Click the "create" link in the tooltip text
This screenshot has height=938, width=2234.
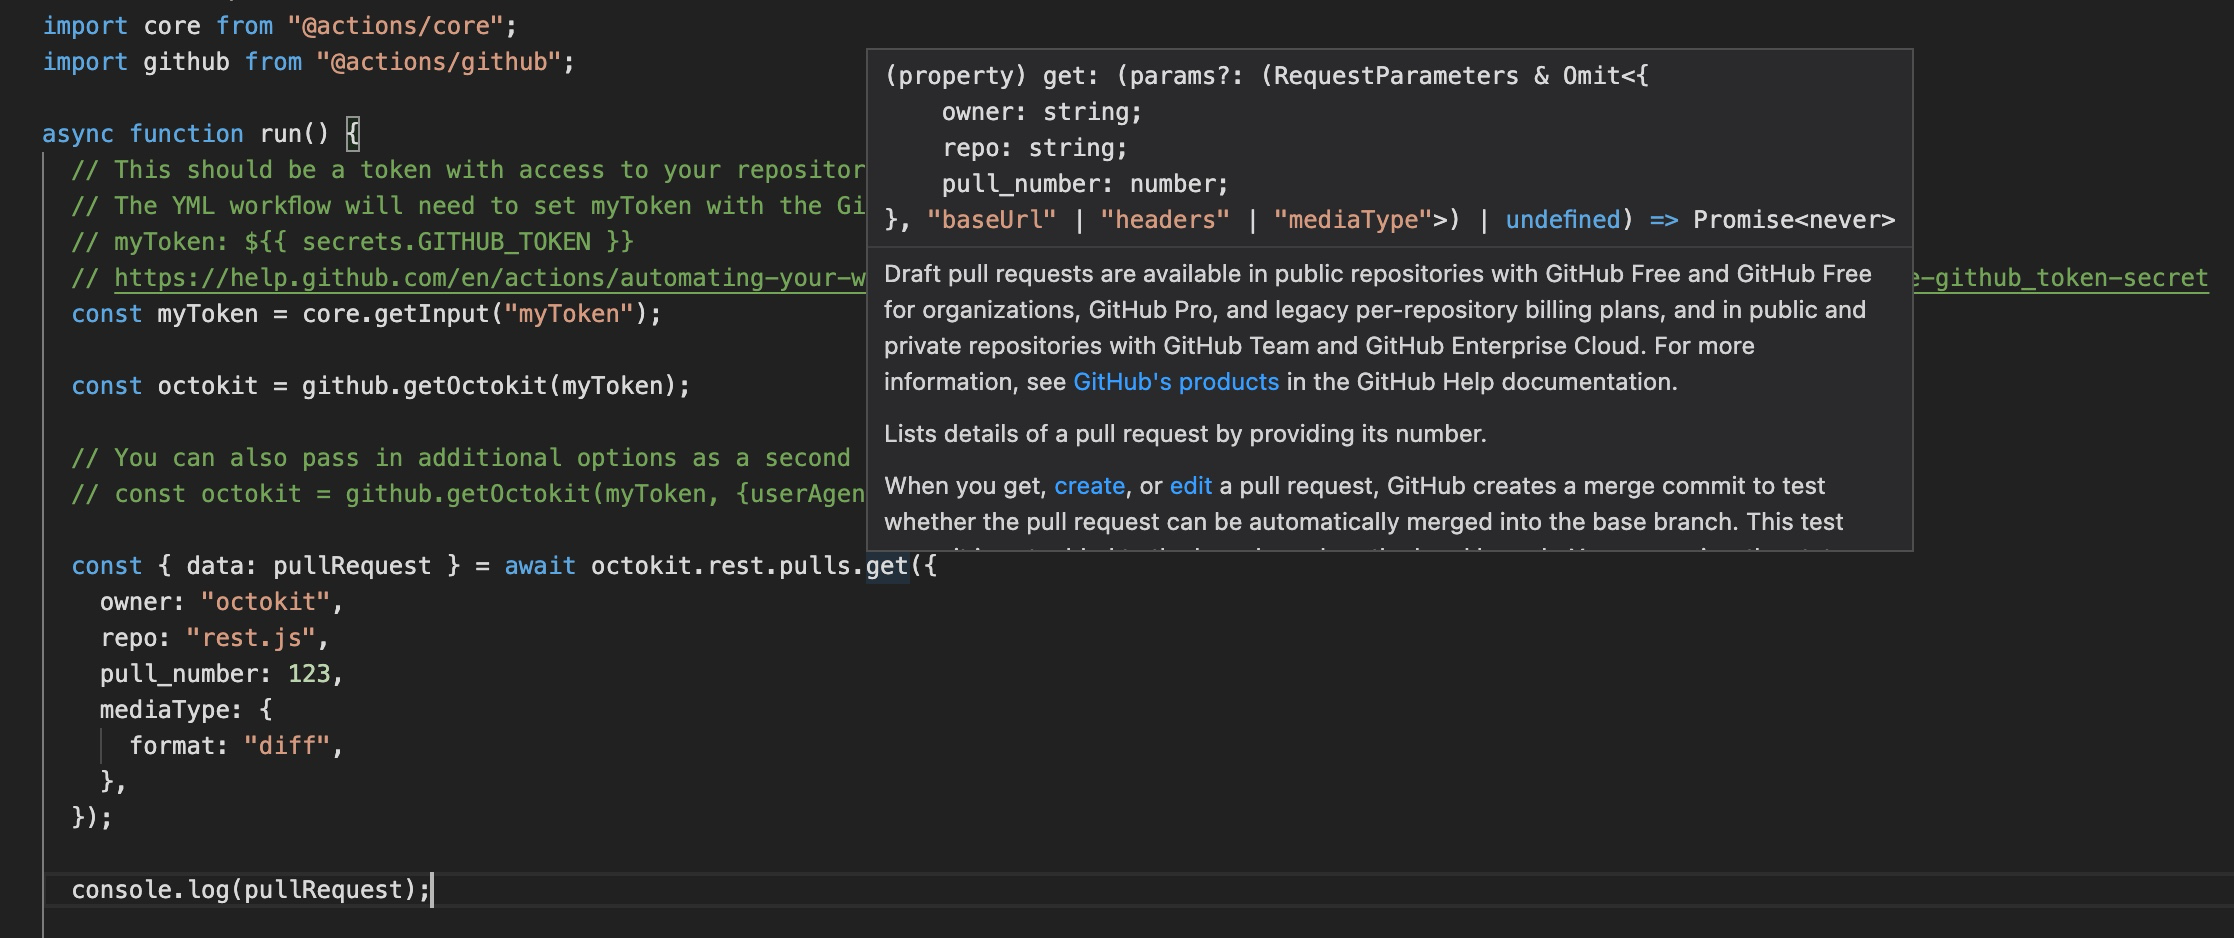coord(1089,485)
